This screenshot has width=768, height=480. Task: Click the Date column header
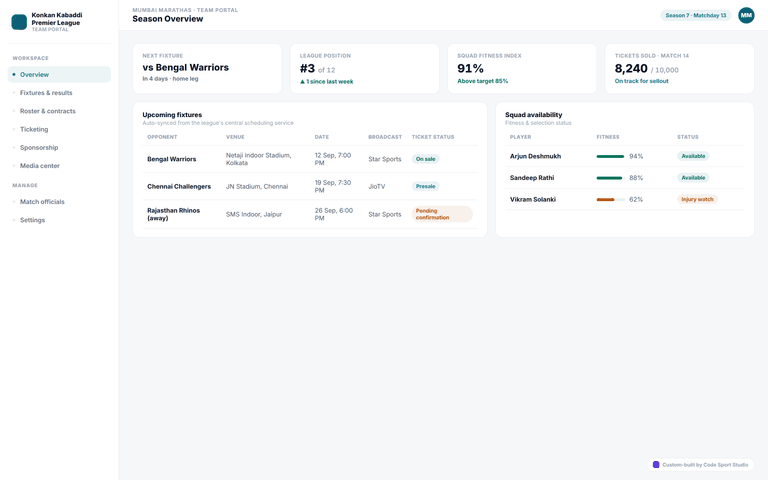pyautogui.click(x=322, y=137)
